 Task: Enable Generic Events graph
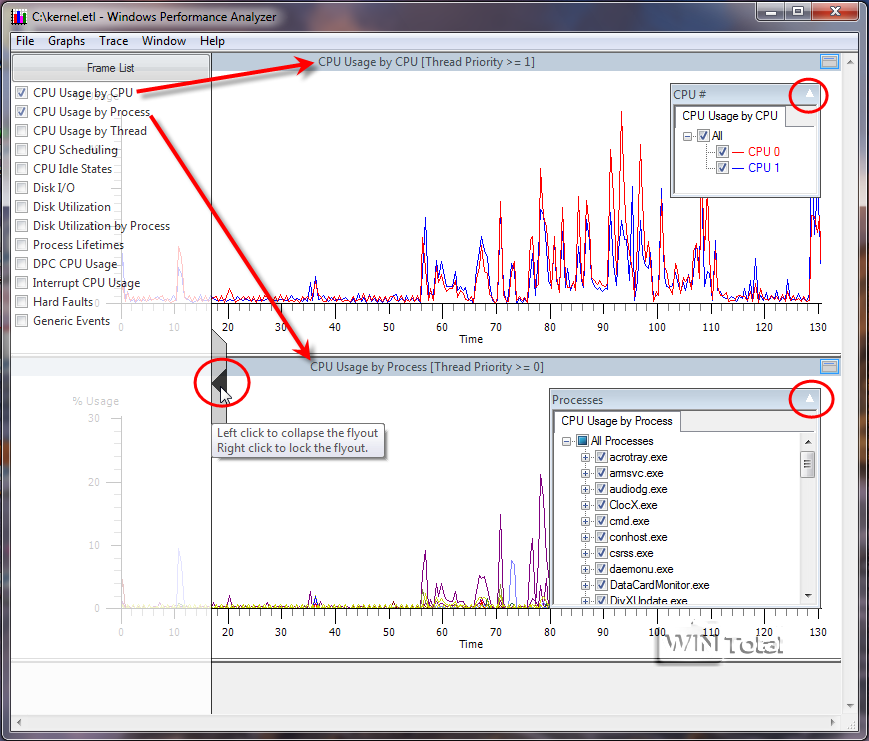coord(22,320)
